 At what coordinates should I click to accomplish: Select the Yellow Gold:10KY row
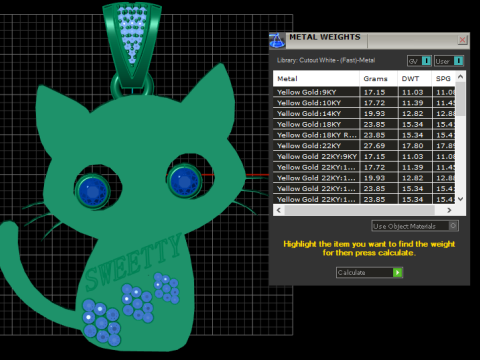(x=364, y=103)
